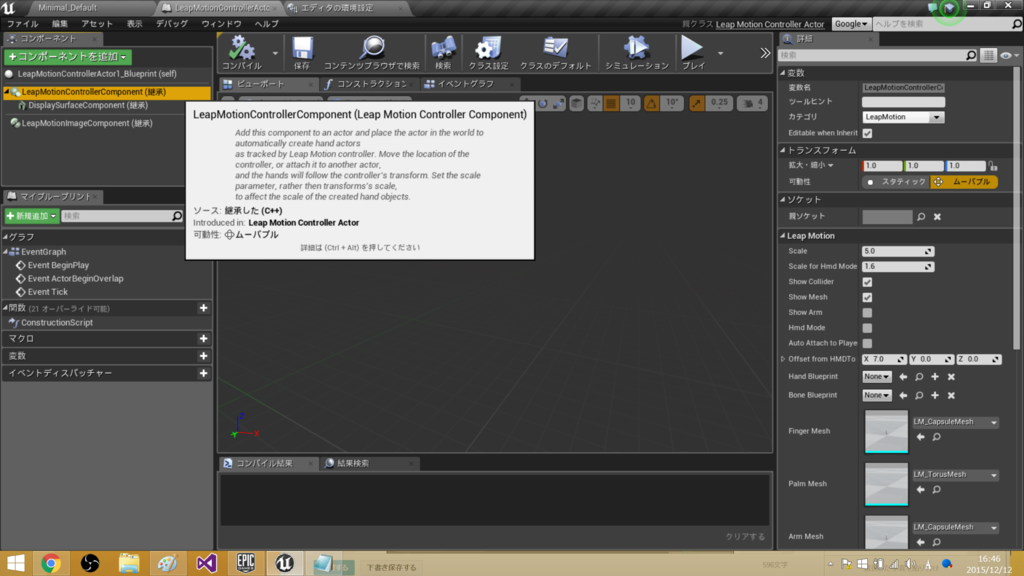Enable Hmd Mode checkbox
Screen dimensions: 1024x576
[867, 328]
